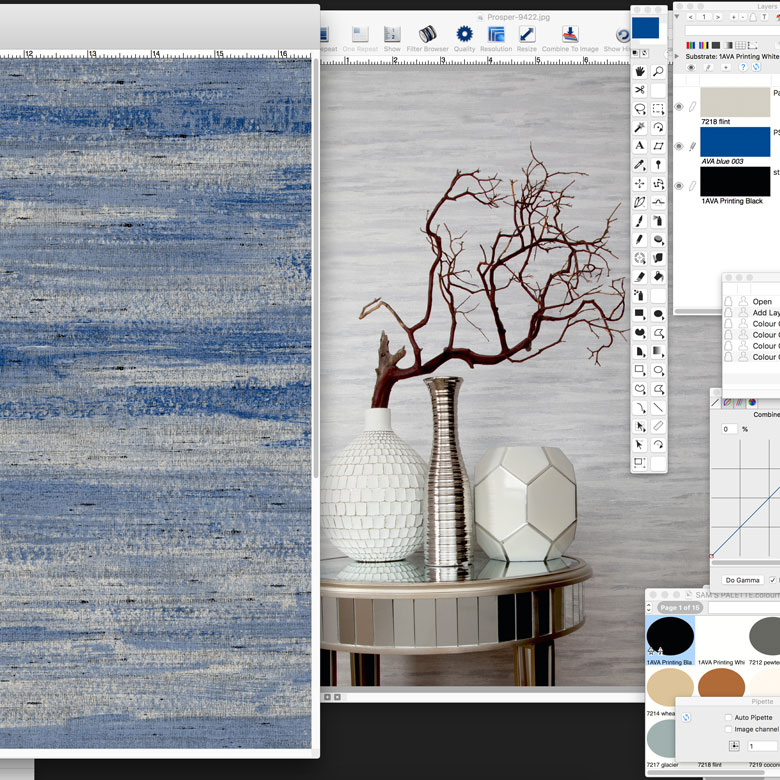The height and width of the screenshot is (780, 780).
Task: Select the Paintbrush tool
Action: point(640,221)
